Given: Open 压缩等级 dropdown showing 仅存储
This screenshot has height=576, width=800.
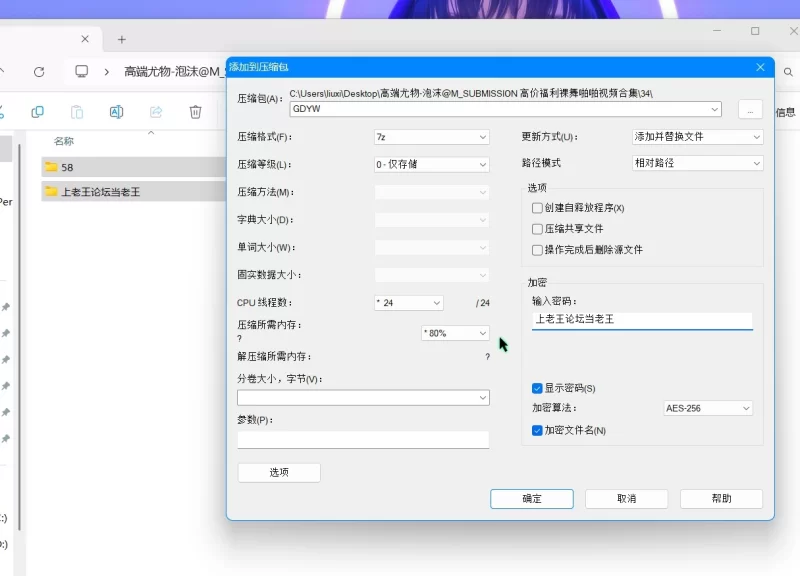Looking at the screenshot, I should tap(432, 164).
